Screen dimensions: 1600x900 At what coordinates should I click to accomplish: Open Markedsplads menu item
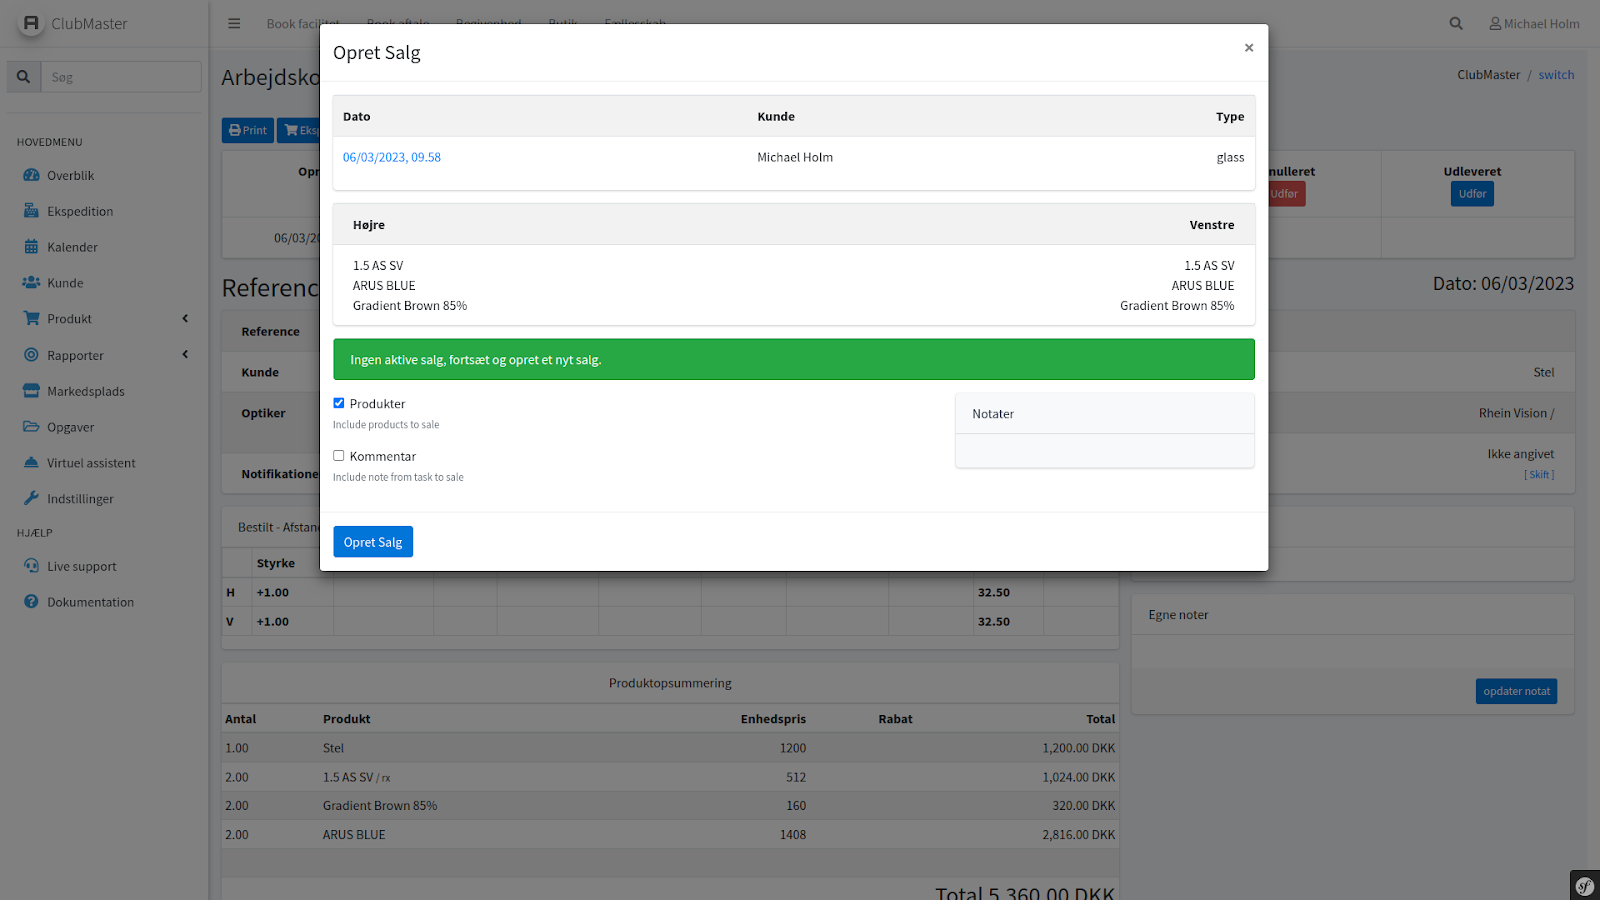coord(85,391)
